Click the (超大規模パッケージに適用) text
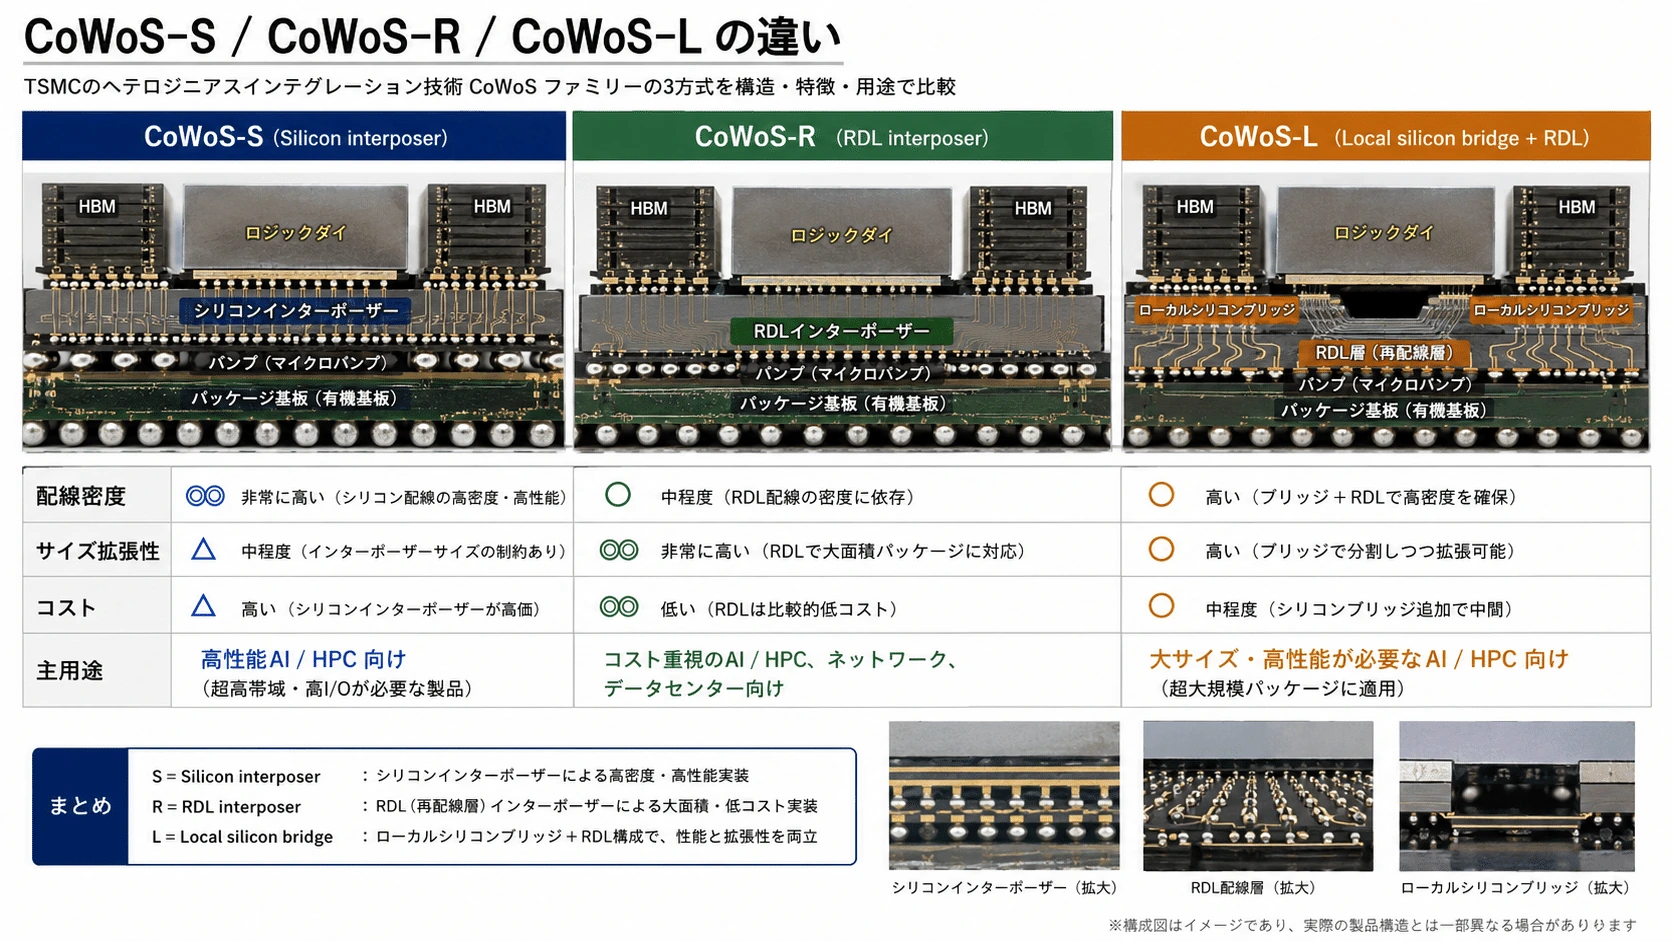Image resolution: width=1672 pixels, height=941 pixels. pos(1282,688)
